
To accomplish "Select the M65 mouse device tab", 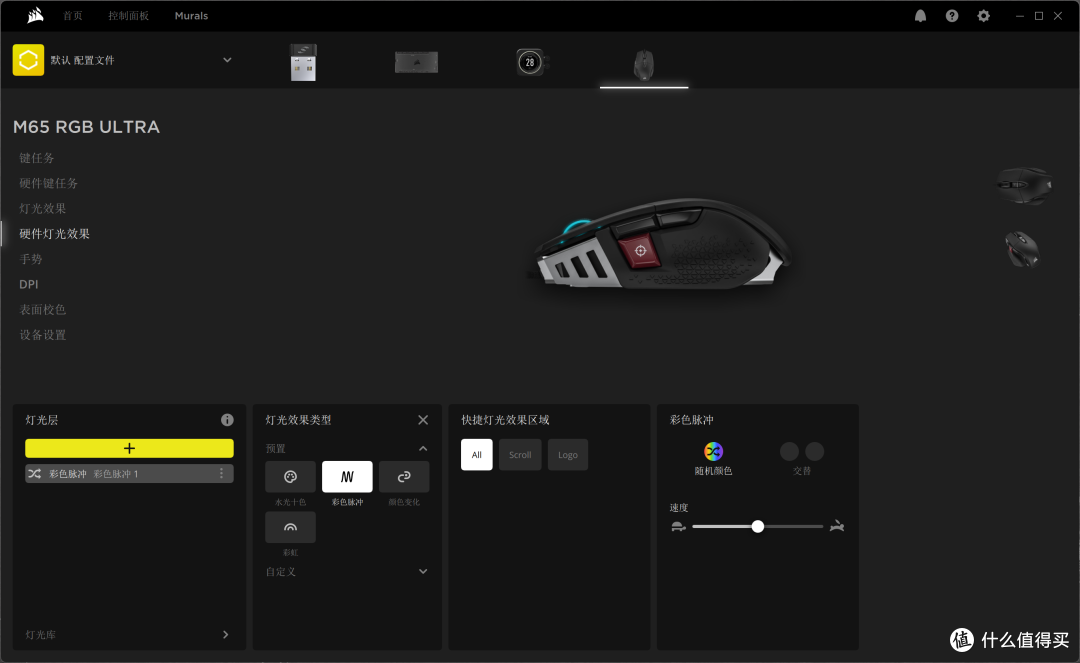I will pyautogui.click(x=643, y=65).
